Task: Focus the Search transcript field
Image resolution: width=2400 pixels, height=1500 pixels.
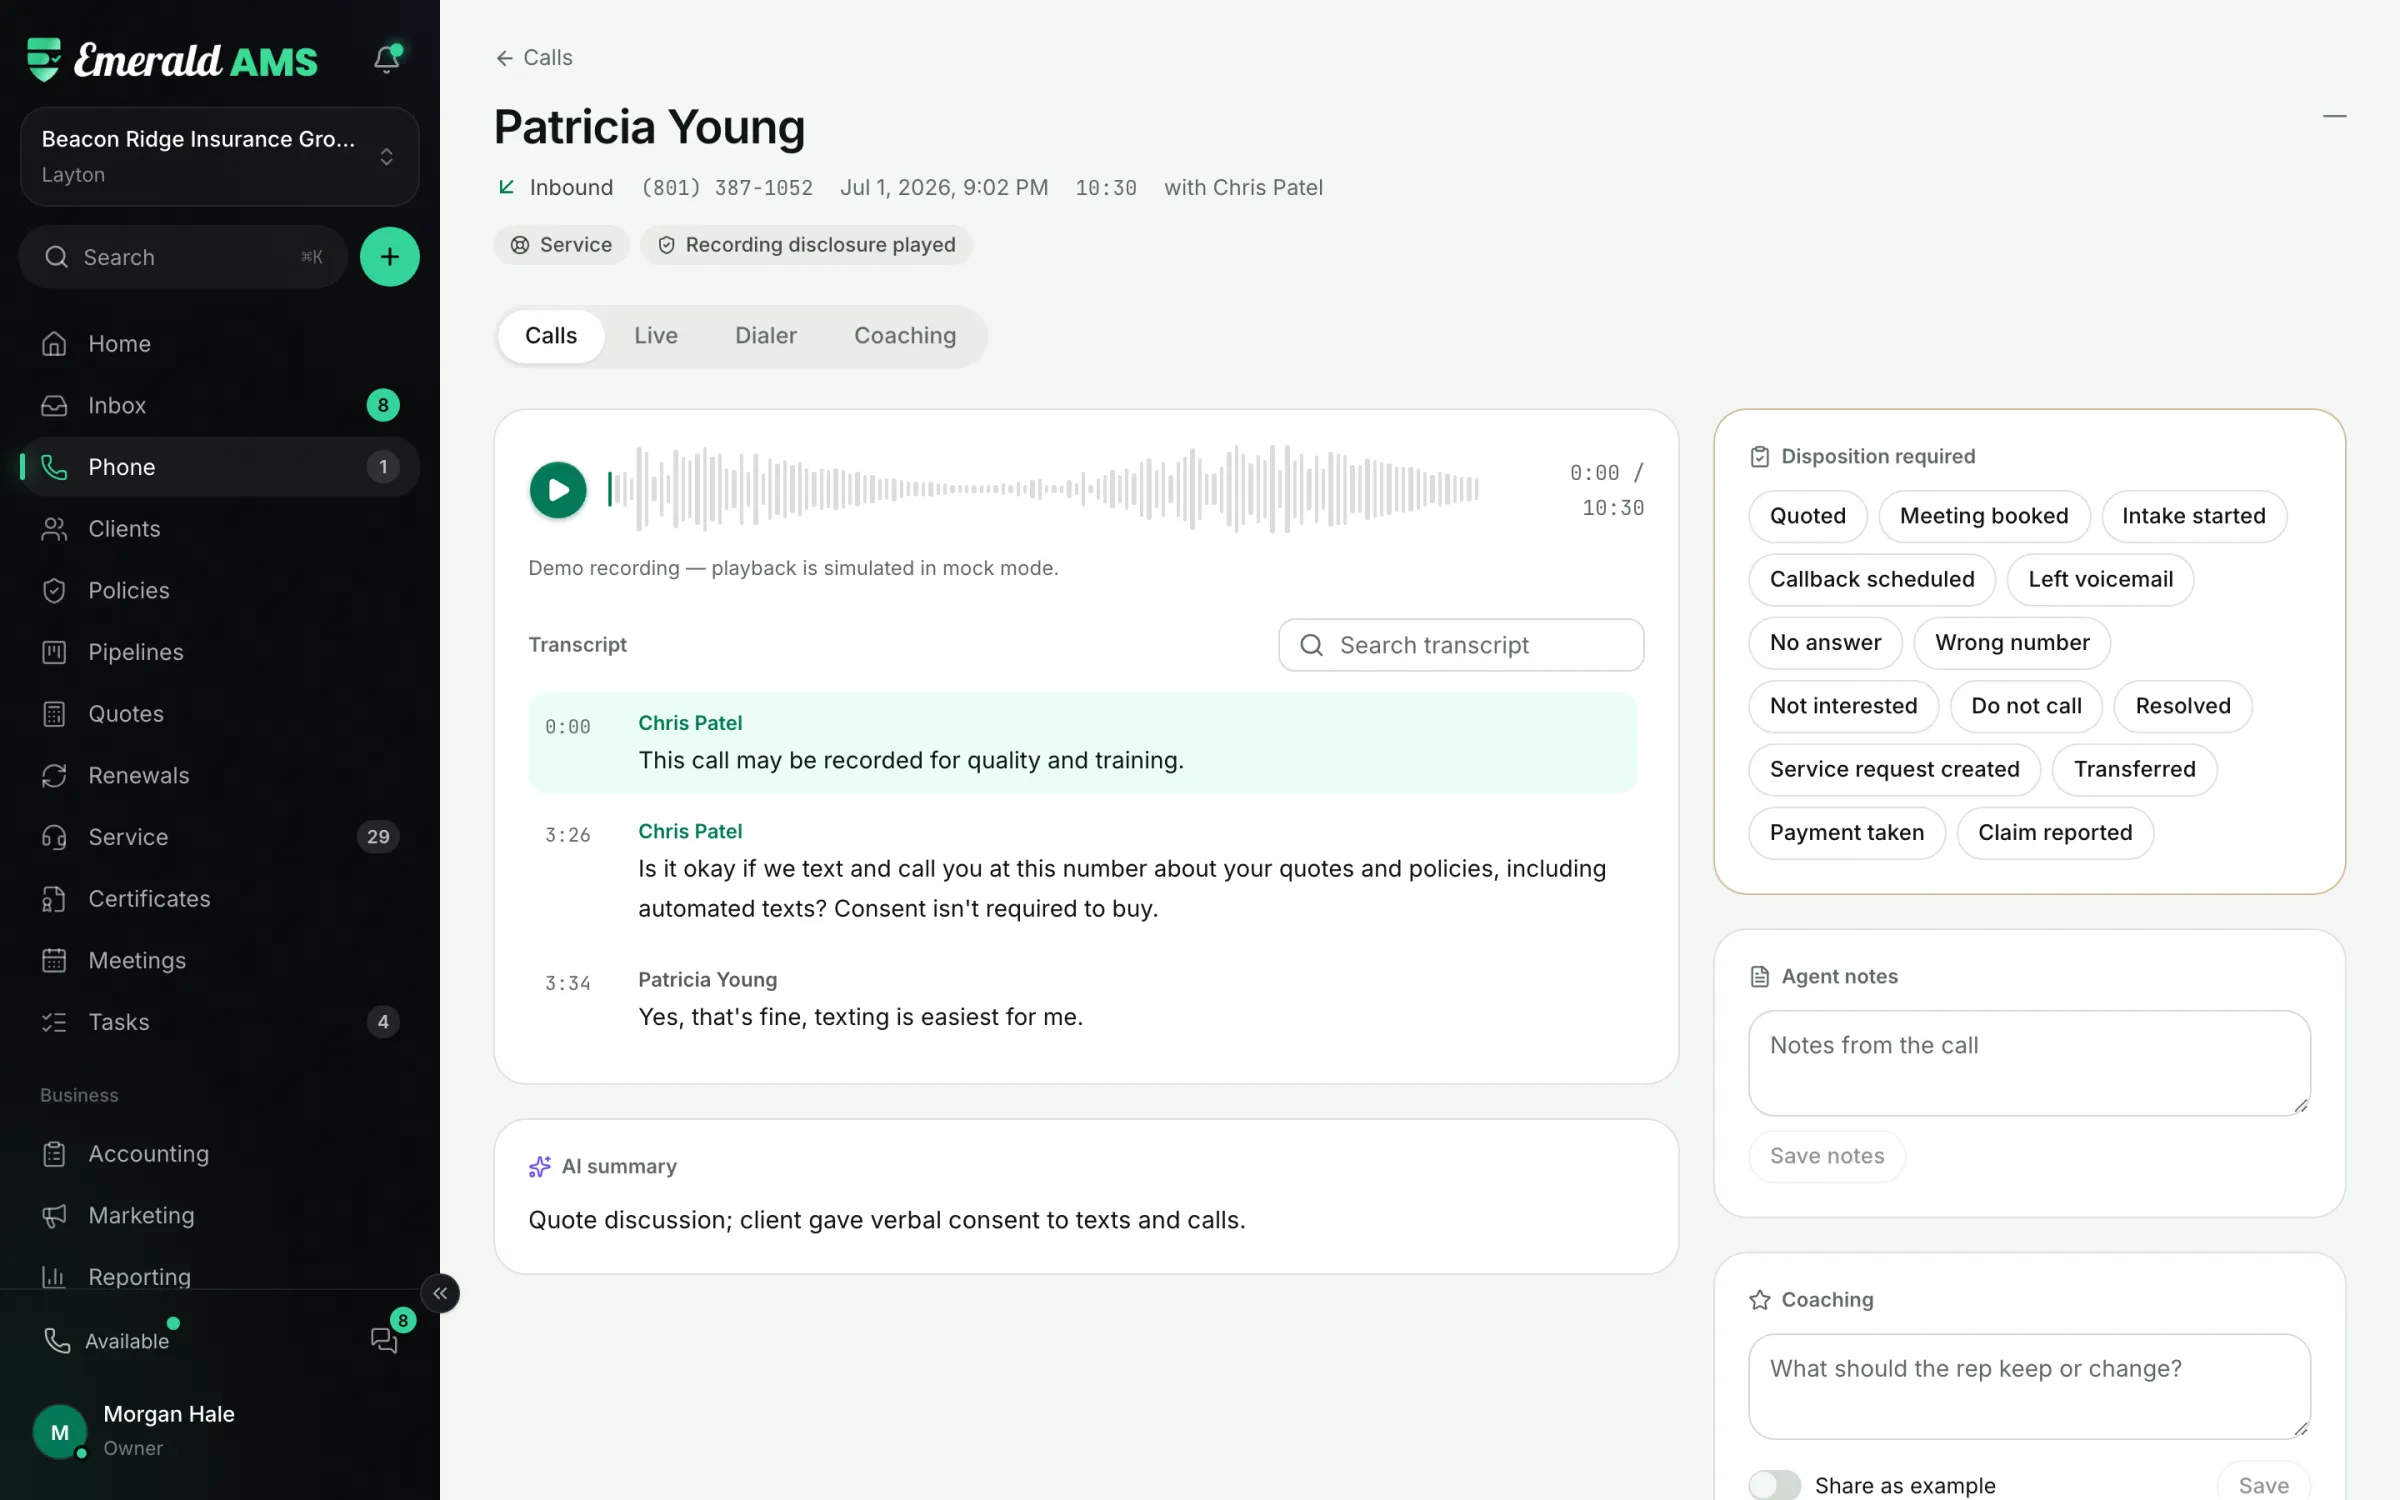Action: point(1460,645)
